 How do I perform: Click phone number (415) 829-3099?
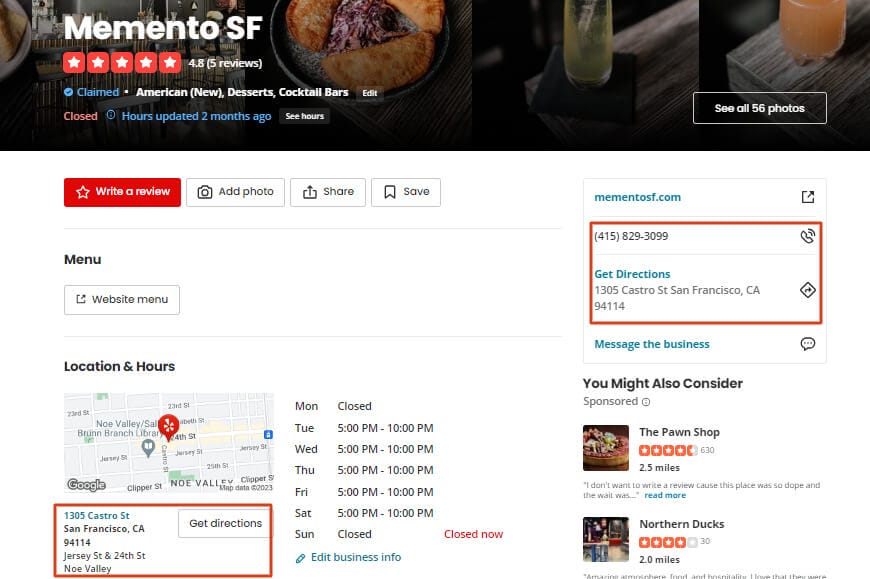click(x=631, y=236)
